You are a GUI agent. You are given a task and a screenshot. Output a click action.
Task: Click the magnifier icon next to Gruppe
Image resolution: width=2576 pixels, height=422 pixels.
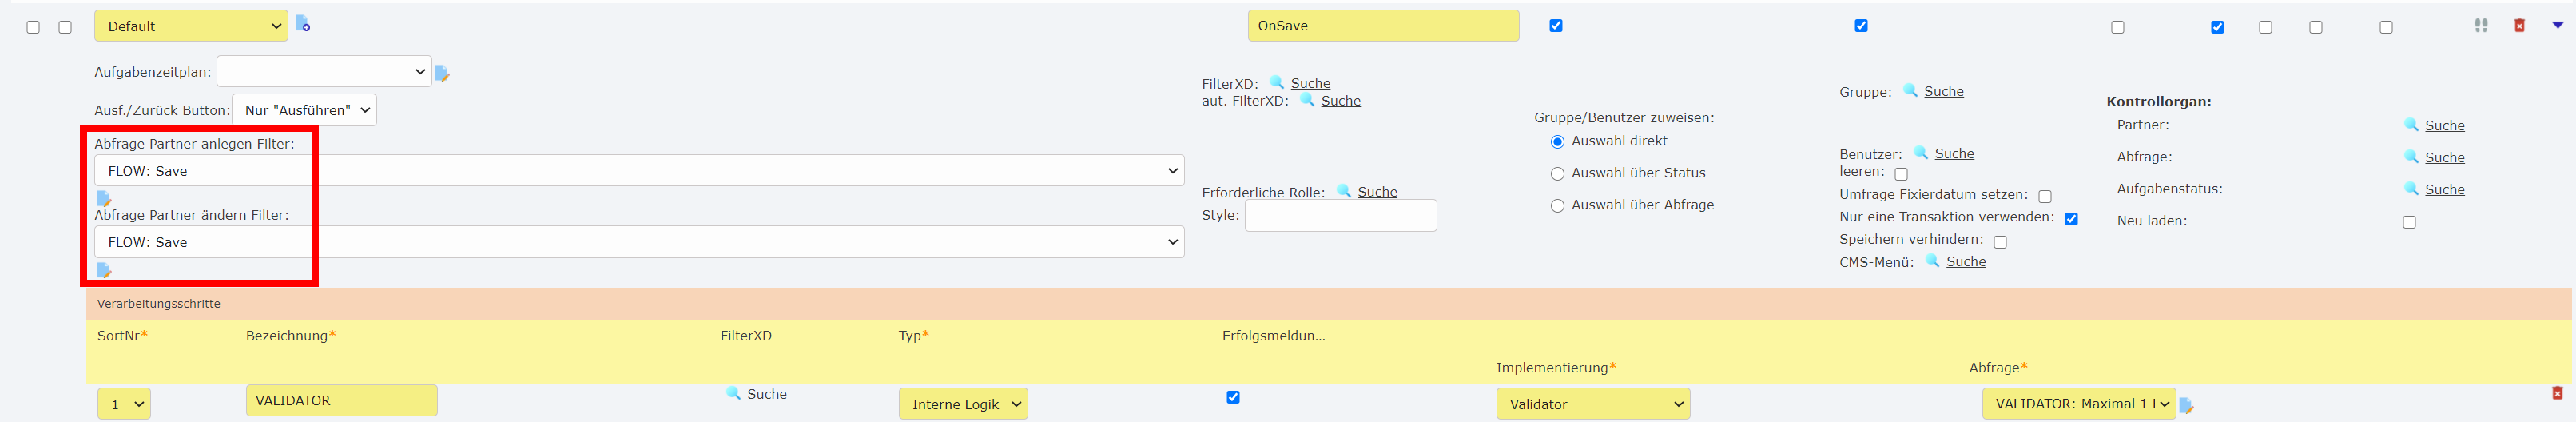(x=1910, y=91)
